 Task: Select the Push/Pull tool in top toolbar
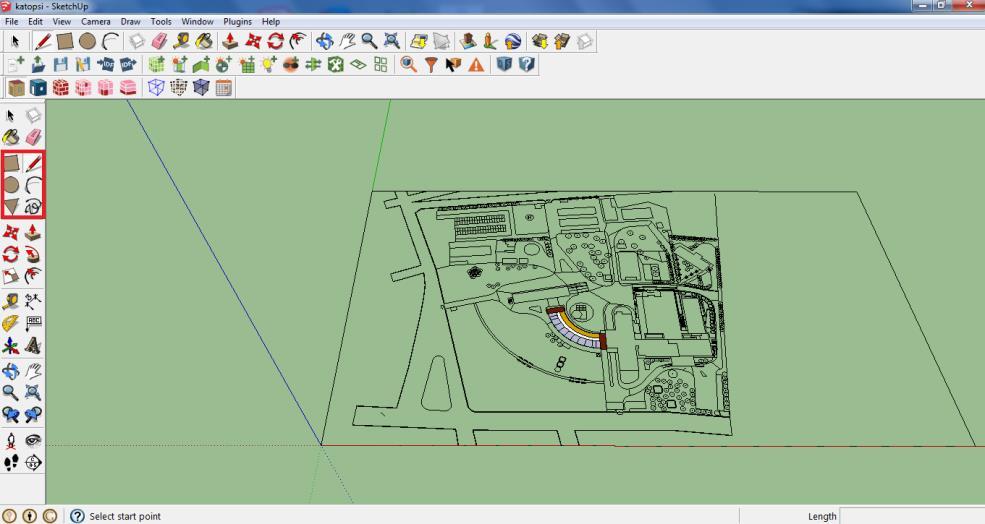[231, 41]
